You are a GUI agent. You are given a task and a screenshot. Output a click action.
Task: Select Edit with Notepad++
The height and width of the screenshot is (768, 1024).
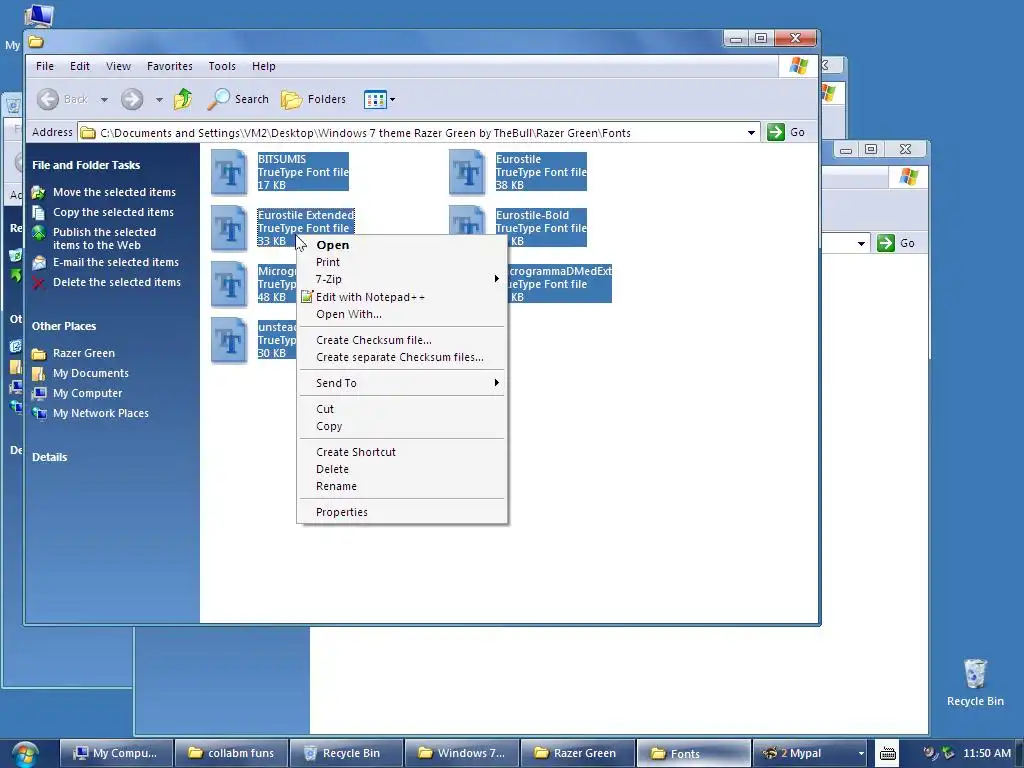coord(402,296)
